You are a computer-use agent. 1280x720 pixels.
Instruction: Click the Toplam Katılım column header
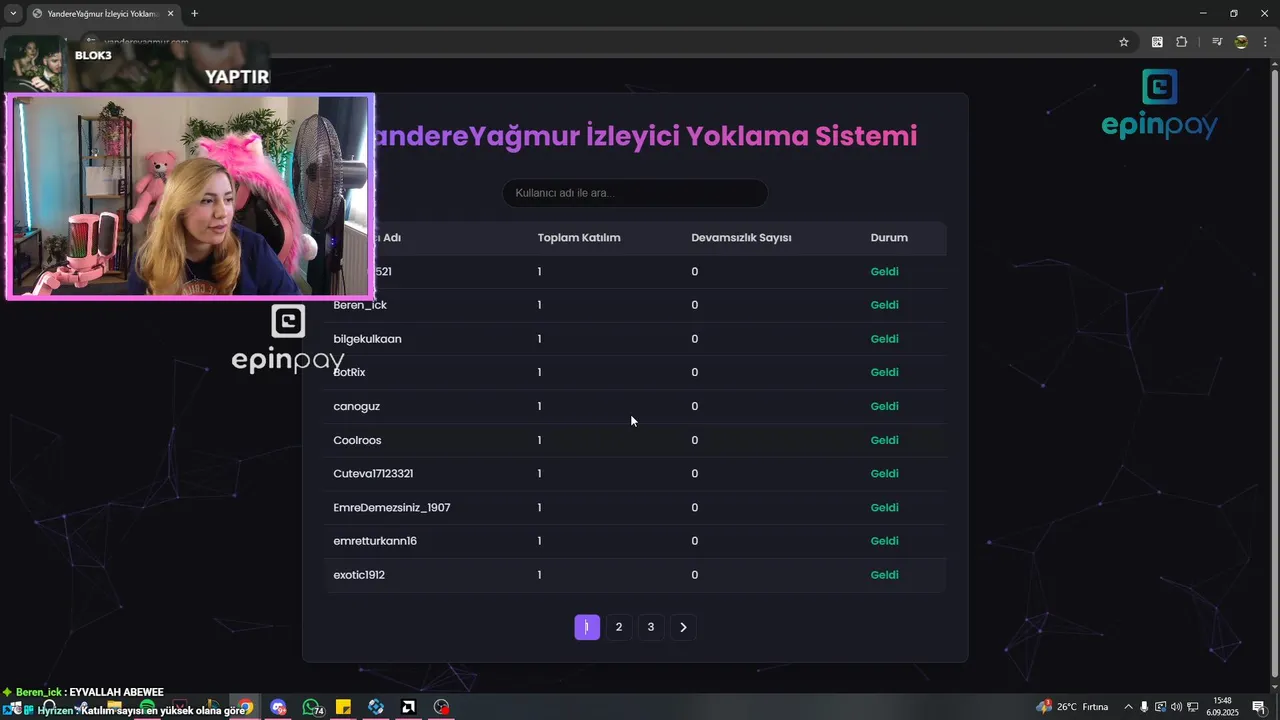[x=579, y=238]
